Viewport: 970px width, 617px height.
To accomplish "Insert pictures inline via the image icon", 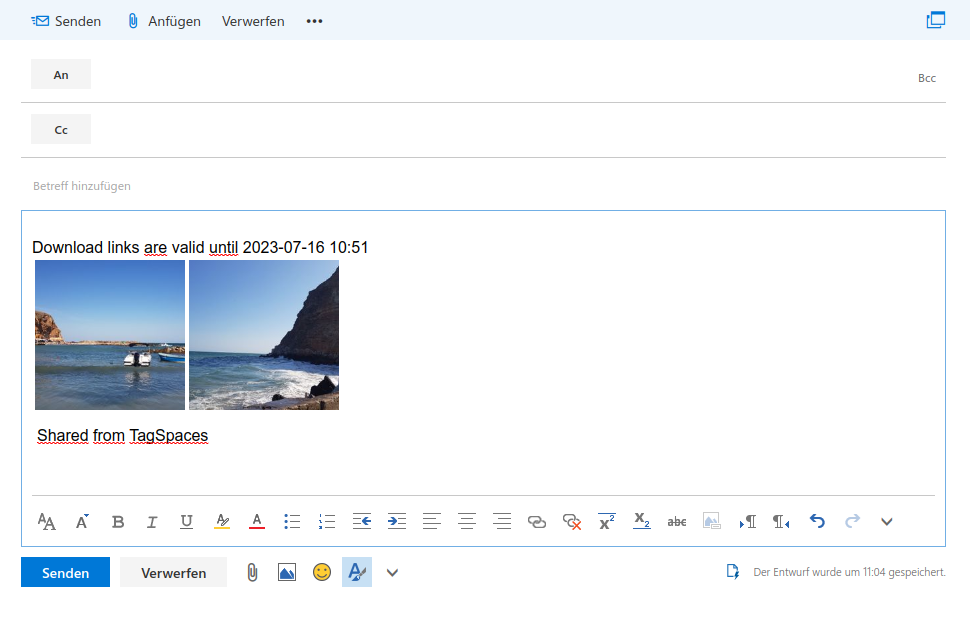I will (x=286, y=572).
